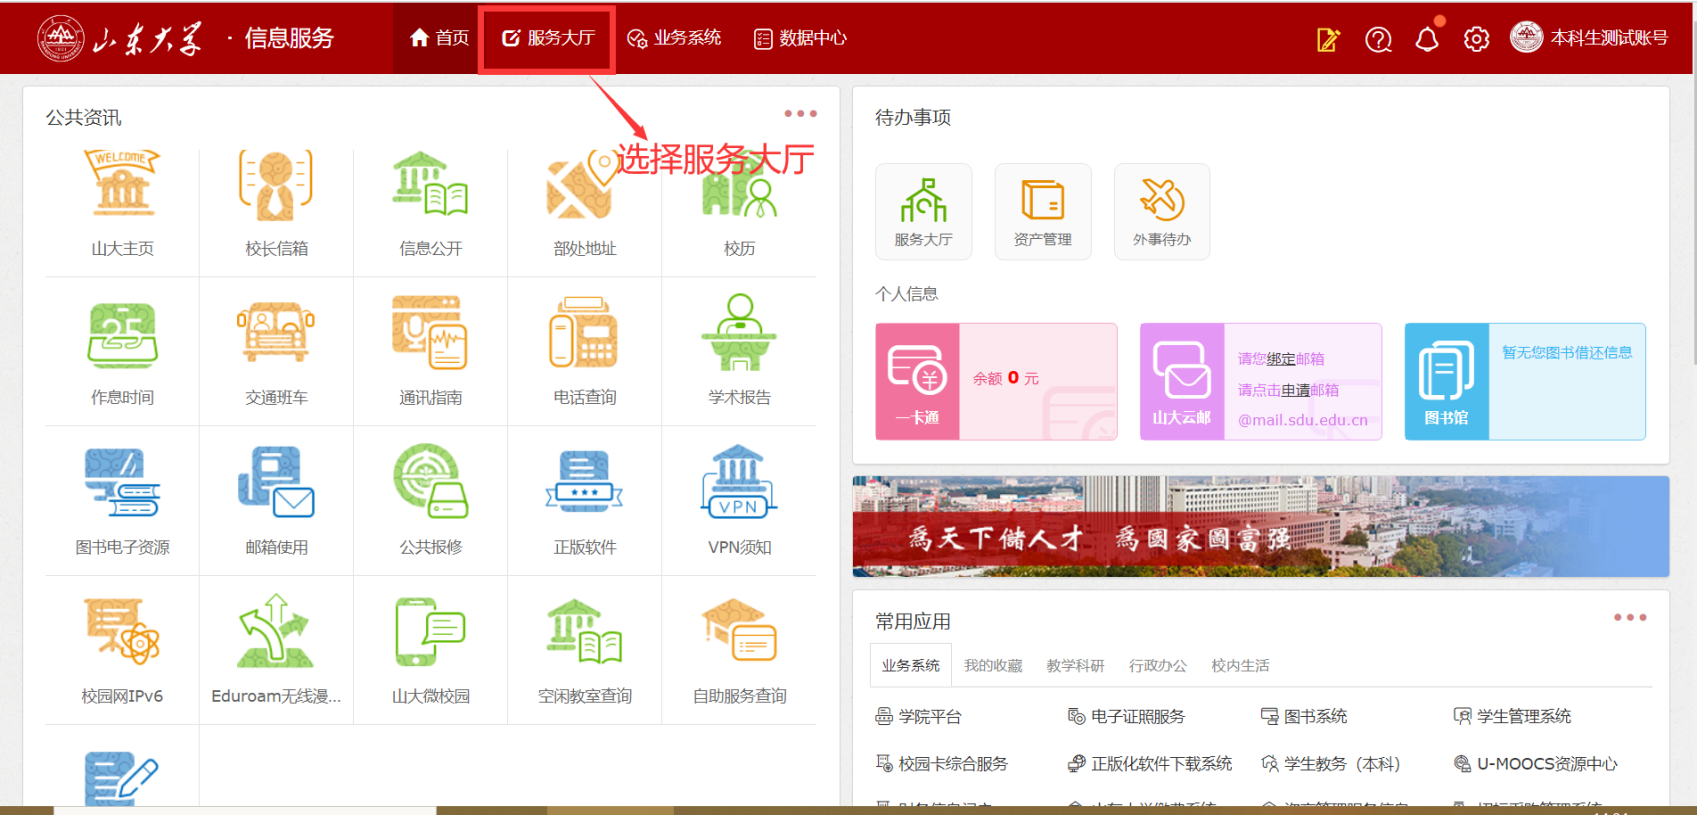This screenshot has height=815, width=1697.
Task: Open 本科生测试账号 user account menu
Action: (1589, 38)
